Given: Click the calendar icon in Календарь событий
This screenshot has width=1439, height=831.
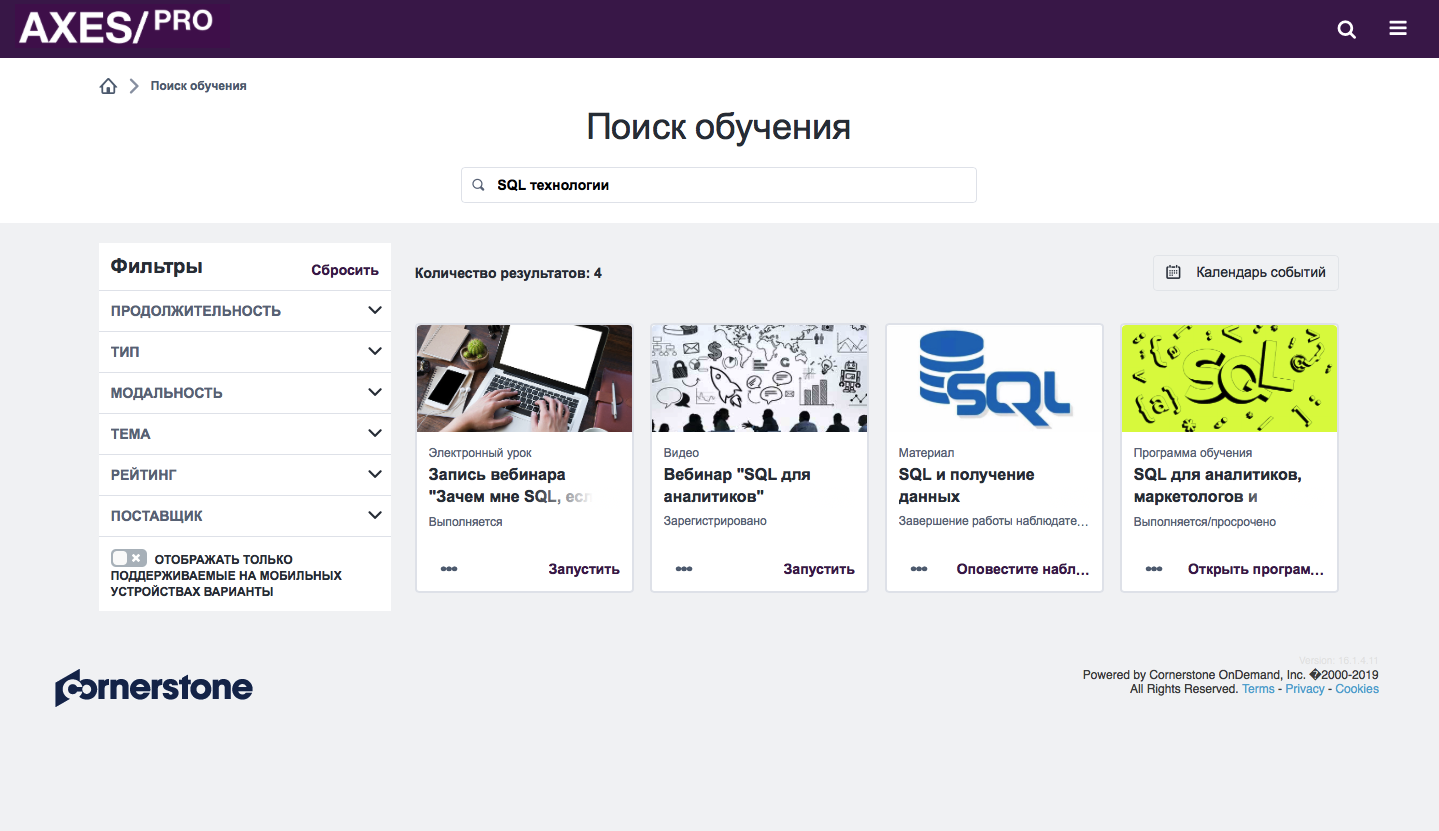Looking at the screenshot, I should tap(1174, 272).
